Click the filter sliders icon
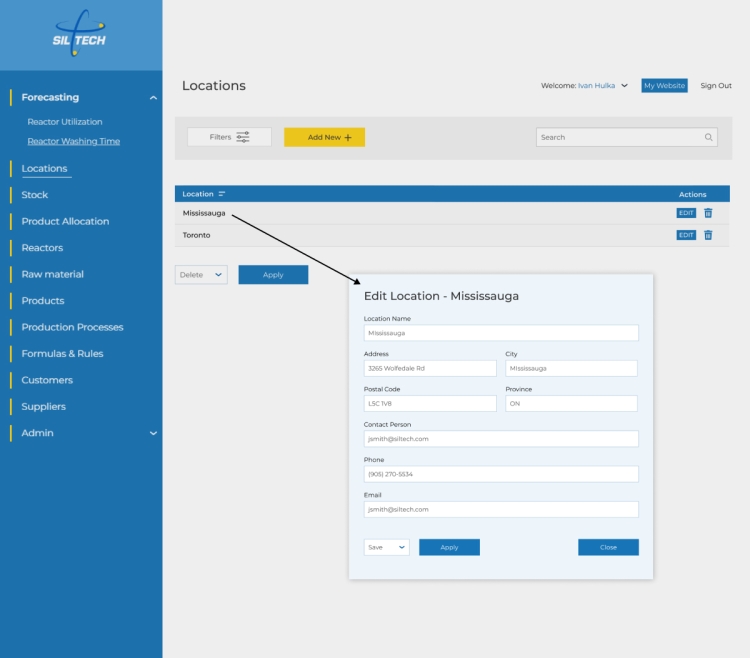 click(243, 137)
